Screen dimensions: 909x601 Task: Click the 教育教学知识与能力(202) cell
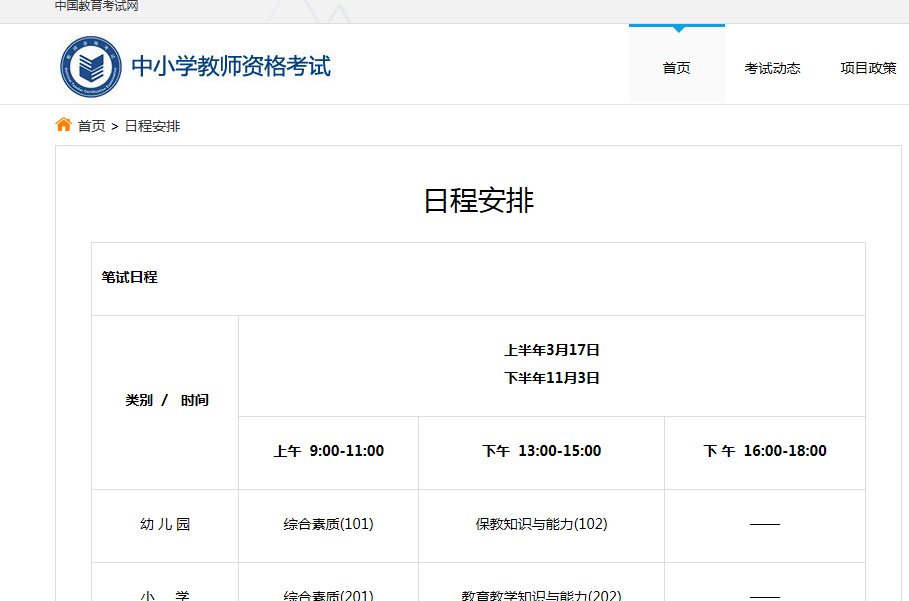540,593
